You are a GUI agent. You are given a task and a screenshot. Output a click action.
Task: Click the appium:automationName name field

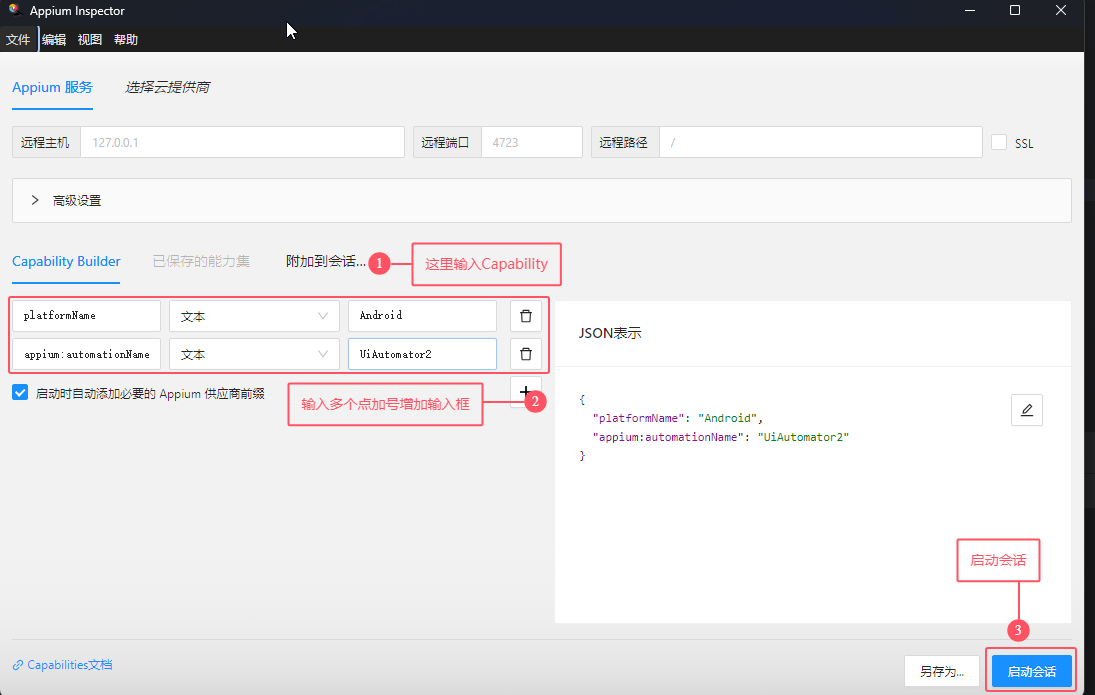pyautogui.click(x=87, y=354)
